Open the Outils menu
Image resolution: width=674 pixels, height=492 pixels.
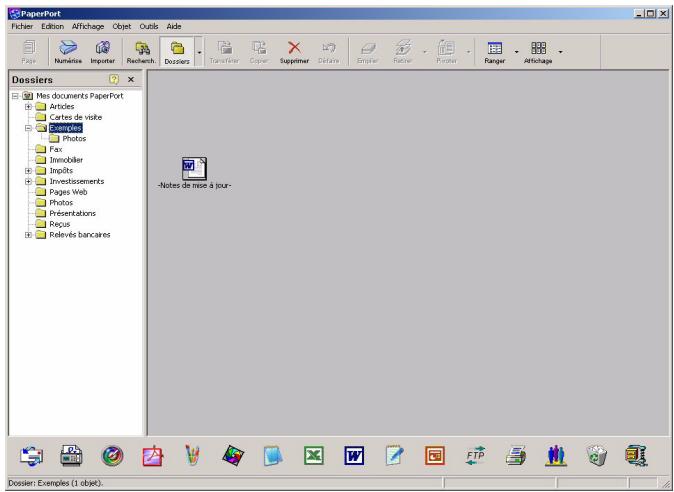click(149, 26)
